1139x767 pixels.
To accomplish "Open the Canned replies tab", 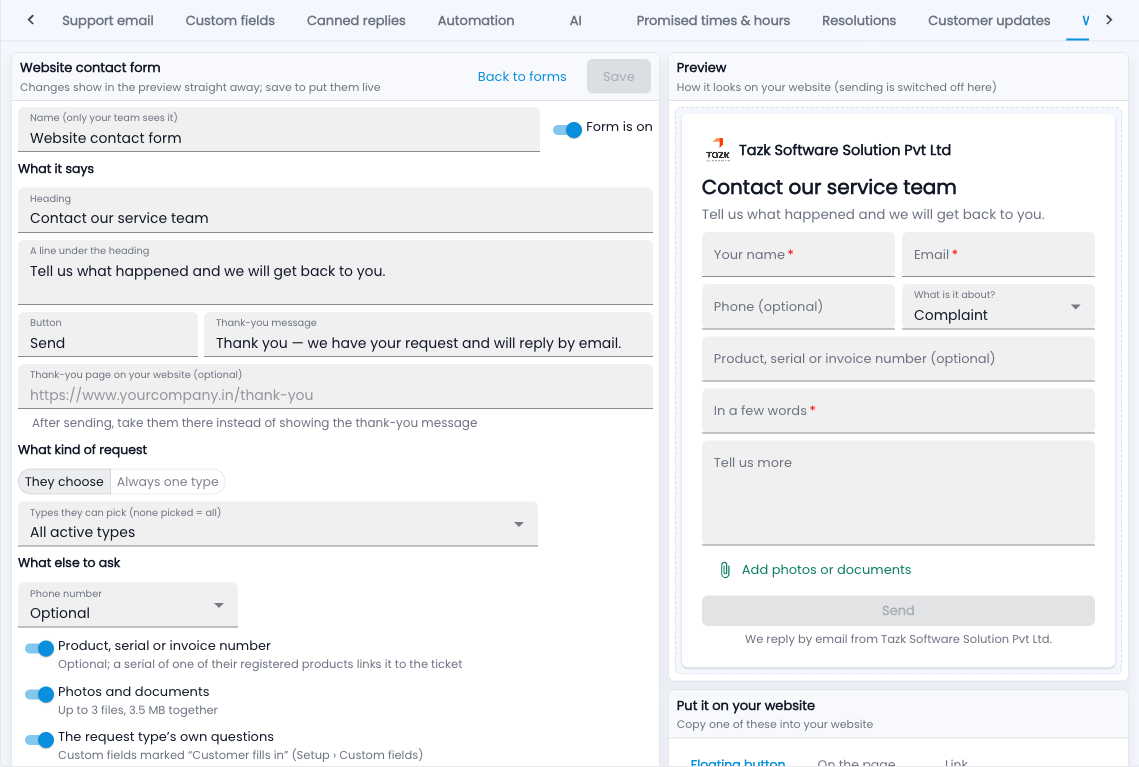I will [356, 20].
